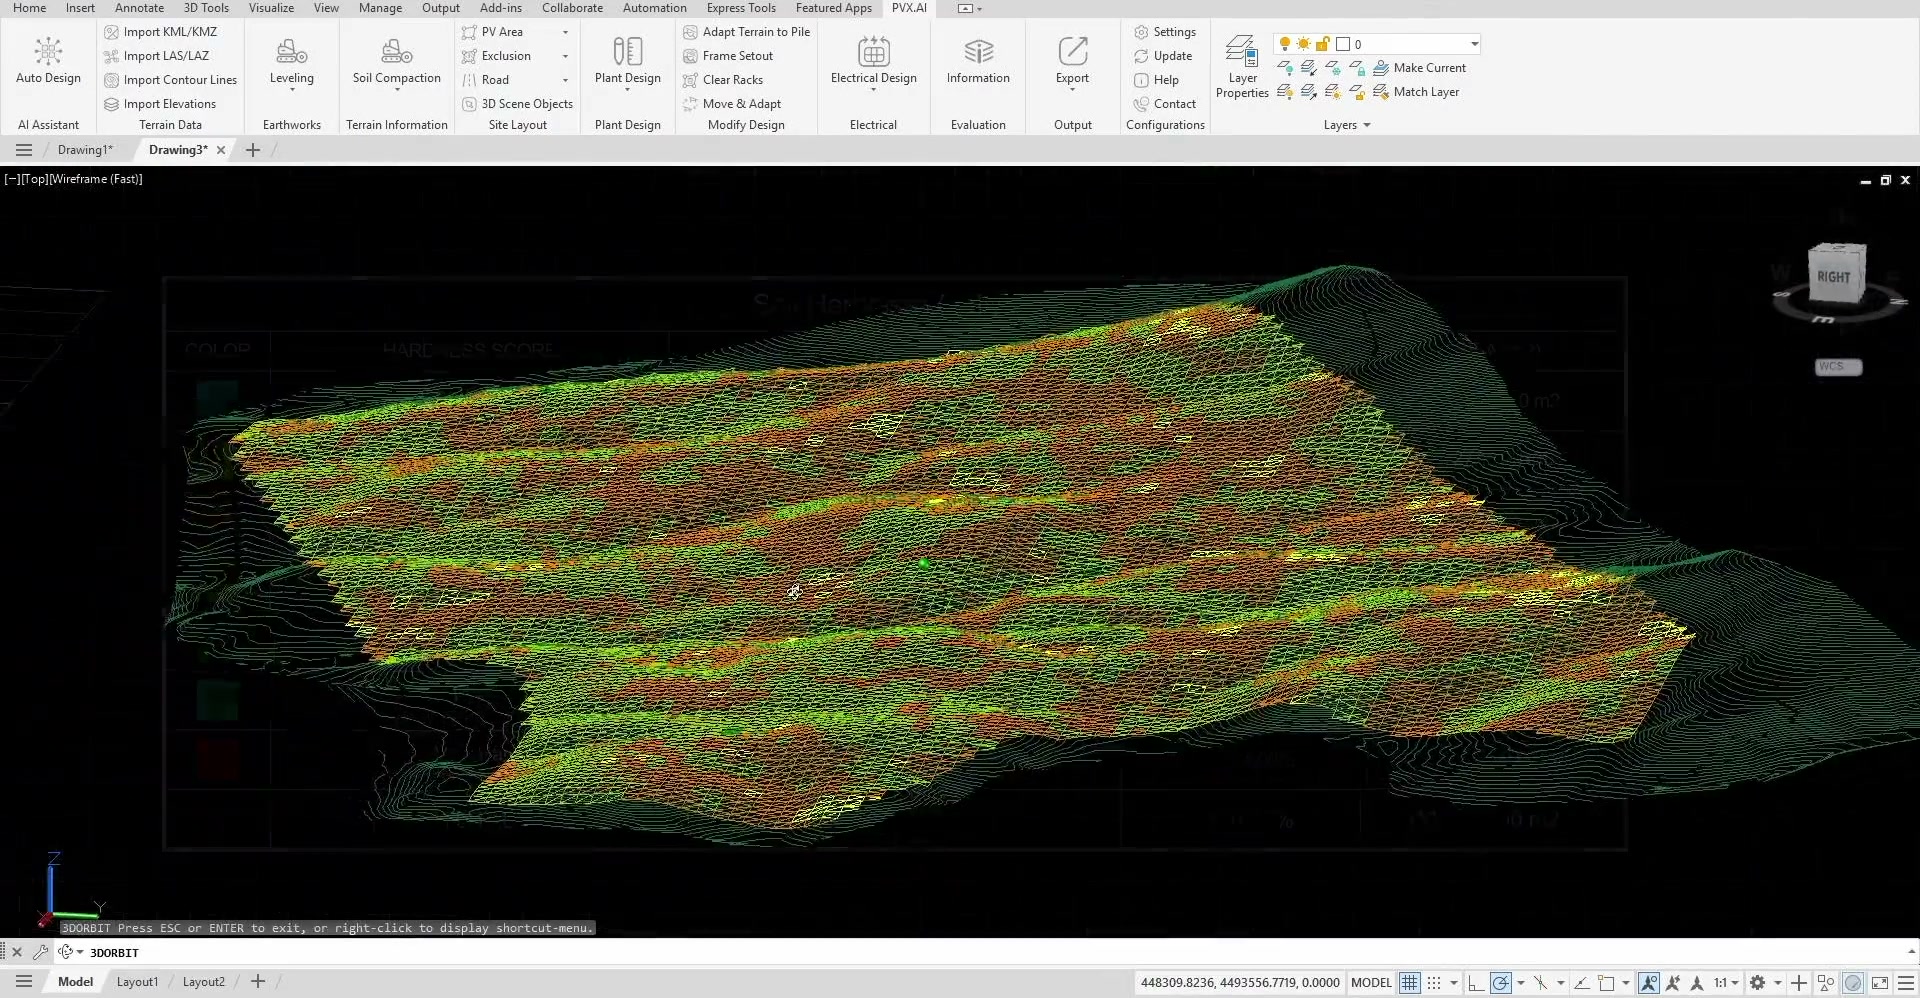Image resolution: width=1920 pixels, height=998 pixels.
Task: Click the Update button
Action: (1162, 56)
